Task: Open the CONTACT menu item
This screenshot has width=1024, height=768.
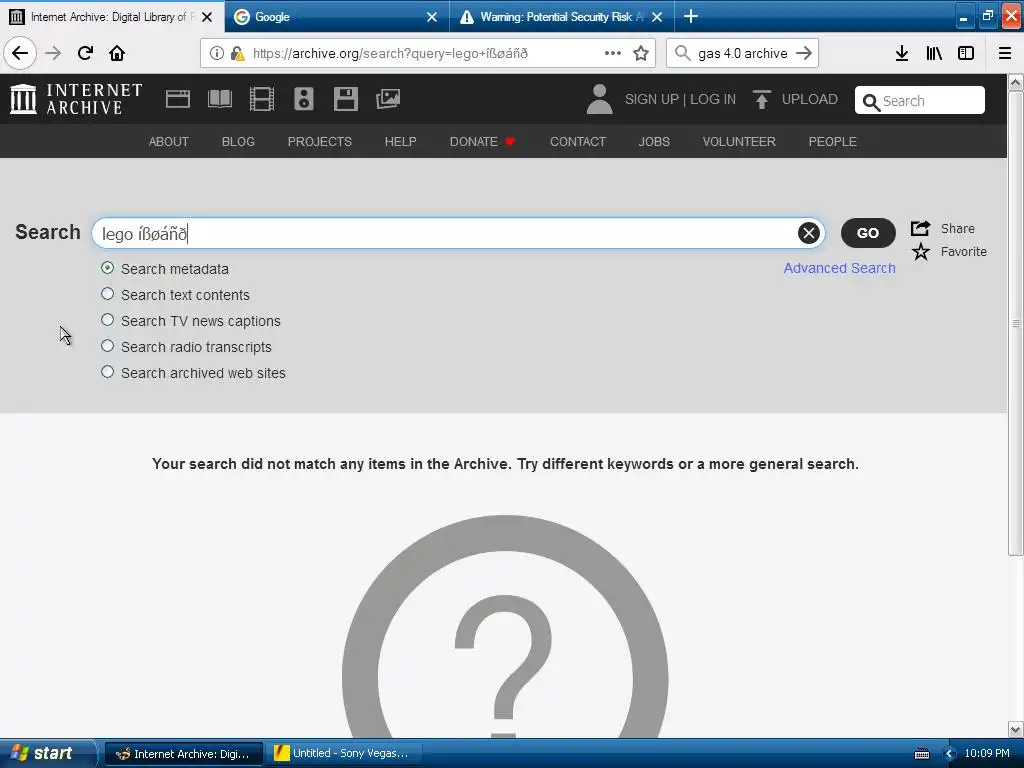Action: [578, 142]
